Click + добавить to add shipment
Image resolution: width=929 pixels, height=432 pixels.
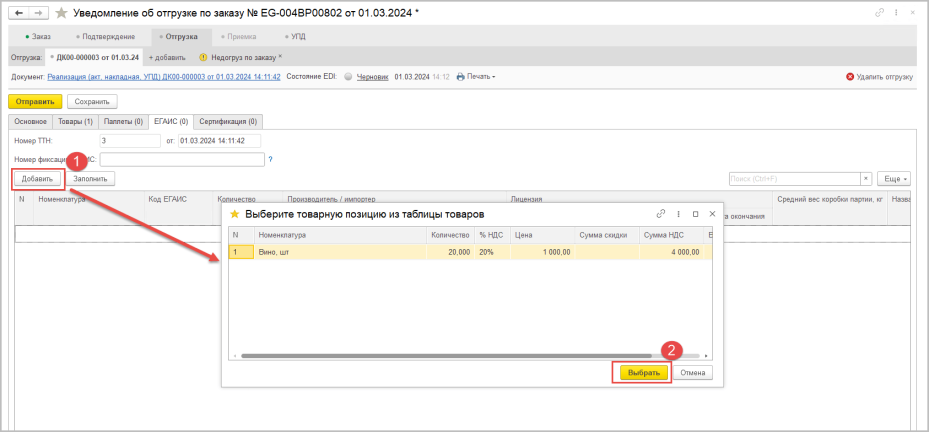pos(167,57)
